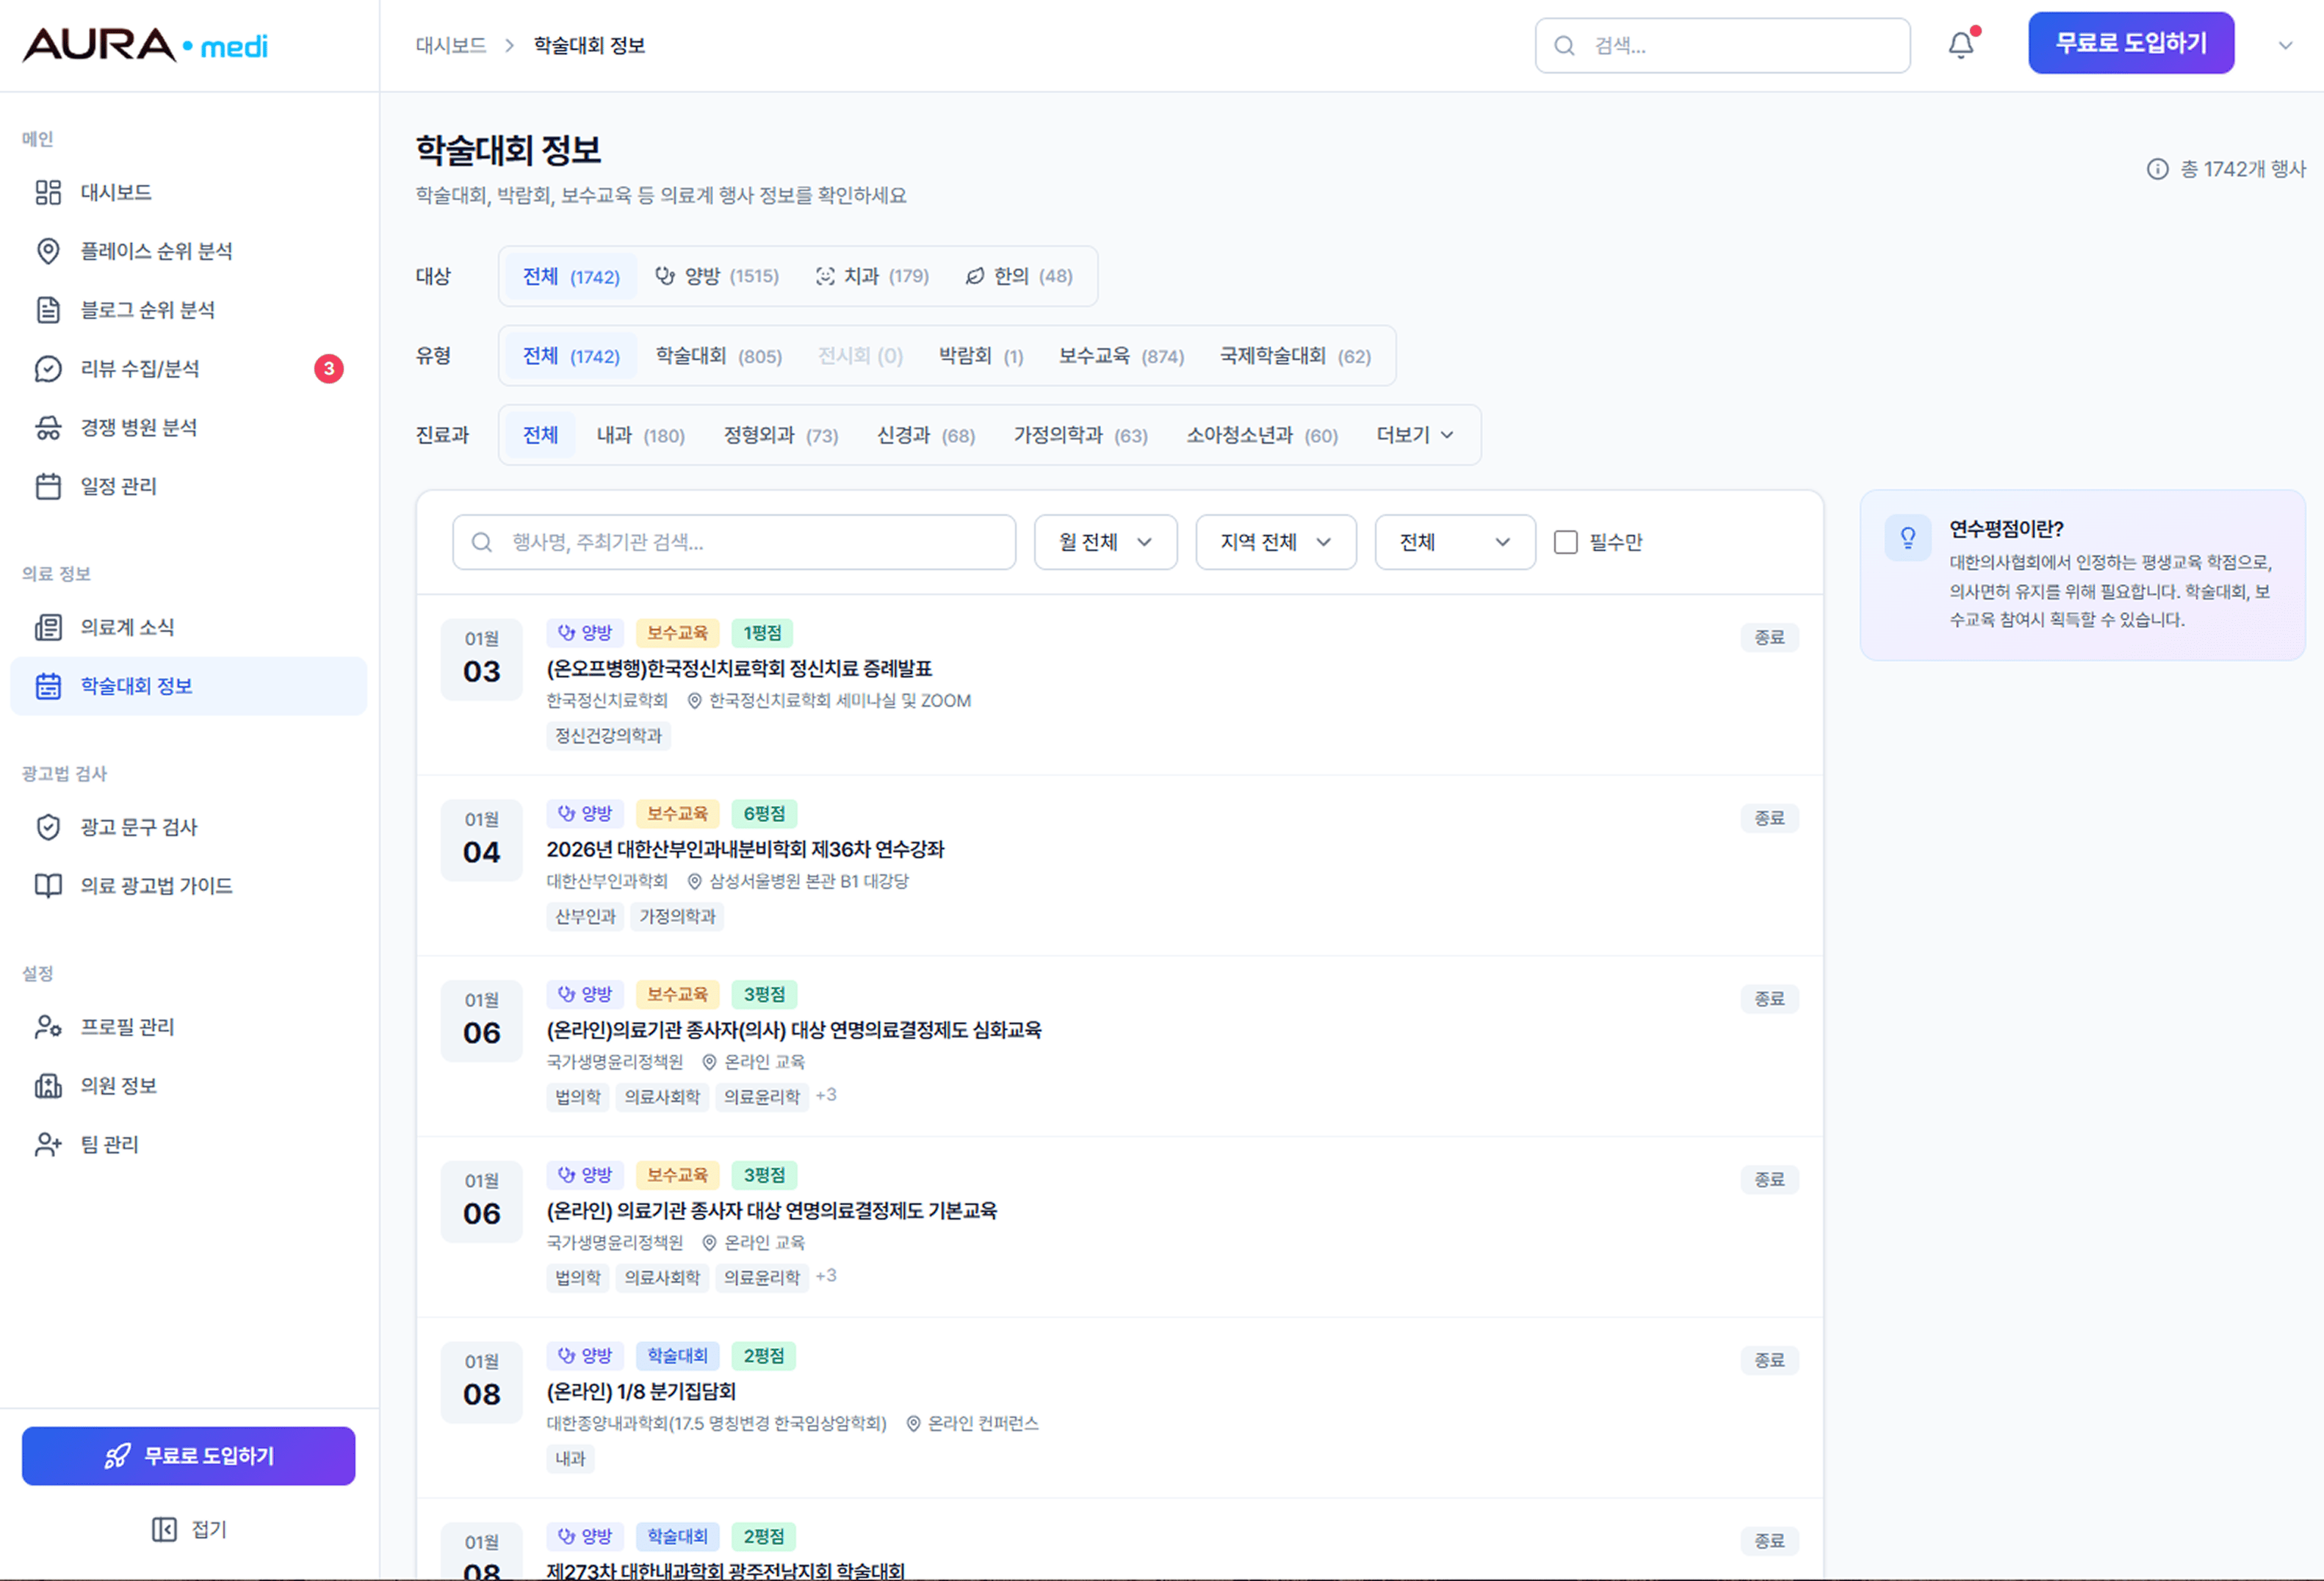The width and height of the screenshot is (2324, 1581).
Task: Open 의원 정보 hospital icon
Action: point(48,1086)
